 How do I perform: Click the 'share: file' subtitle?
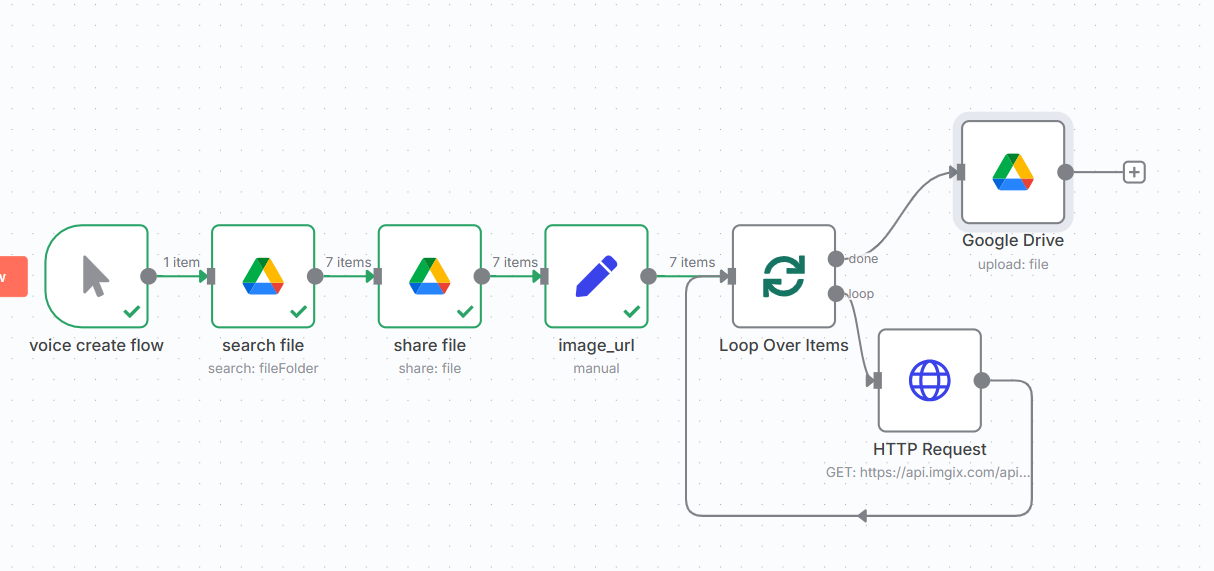pyautogui.click(x=430, y=368)
